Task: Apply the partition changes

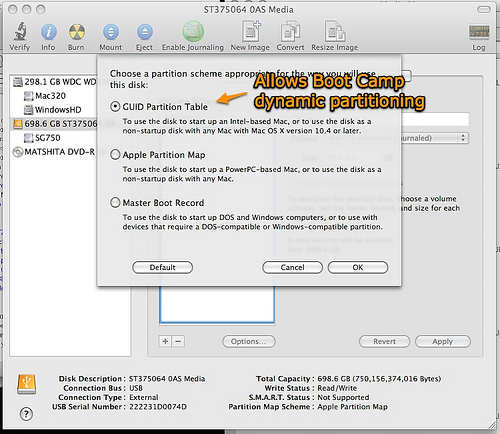Action: coord(443,341)
